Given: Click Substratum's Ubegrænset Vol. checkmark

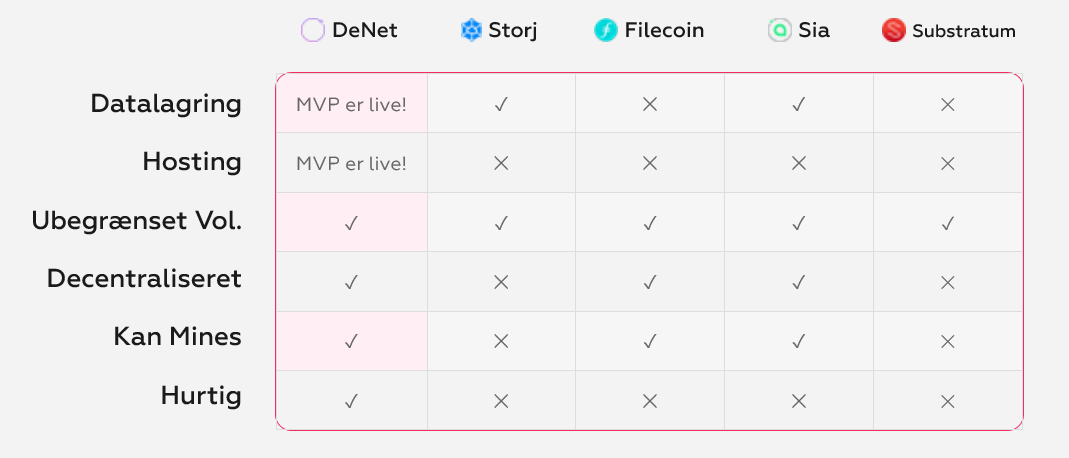Looking at the screenshot, I should click(947, 223).
